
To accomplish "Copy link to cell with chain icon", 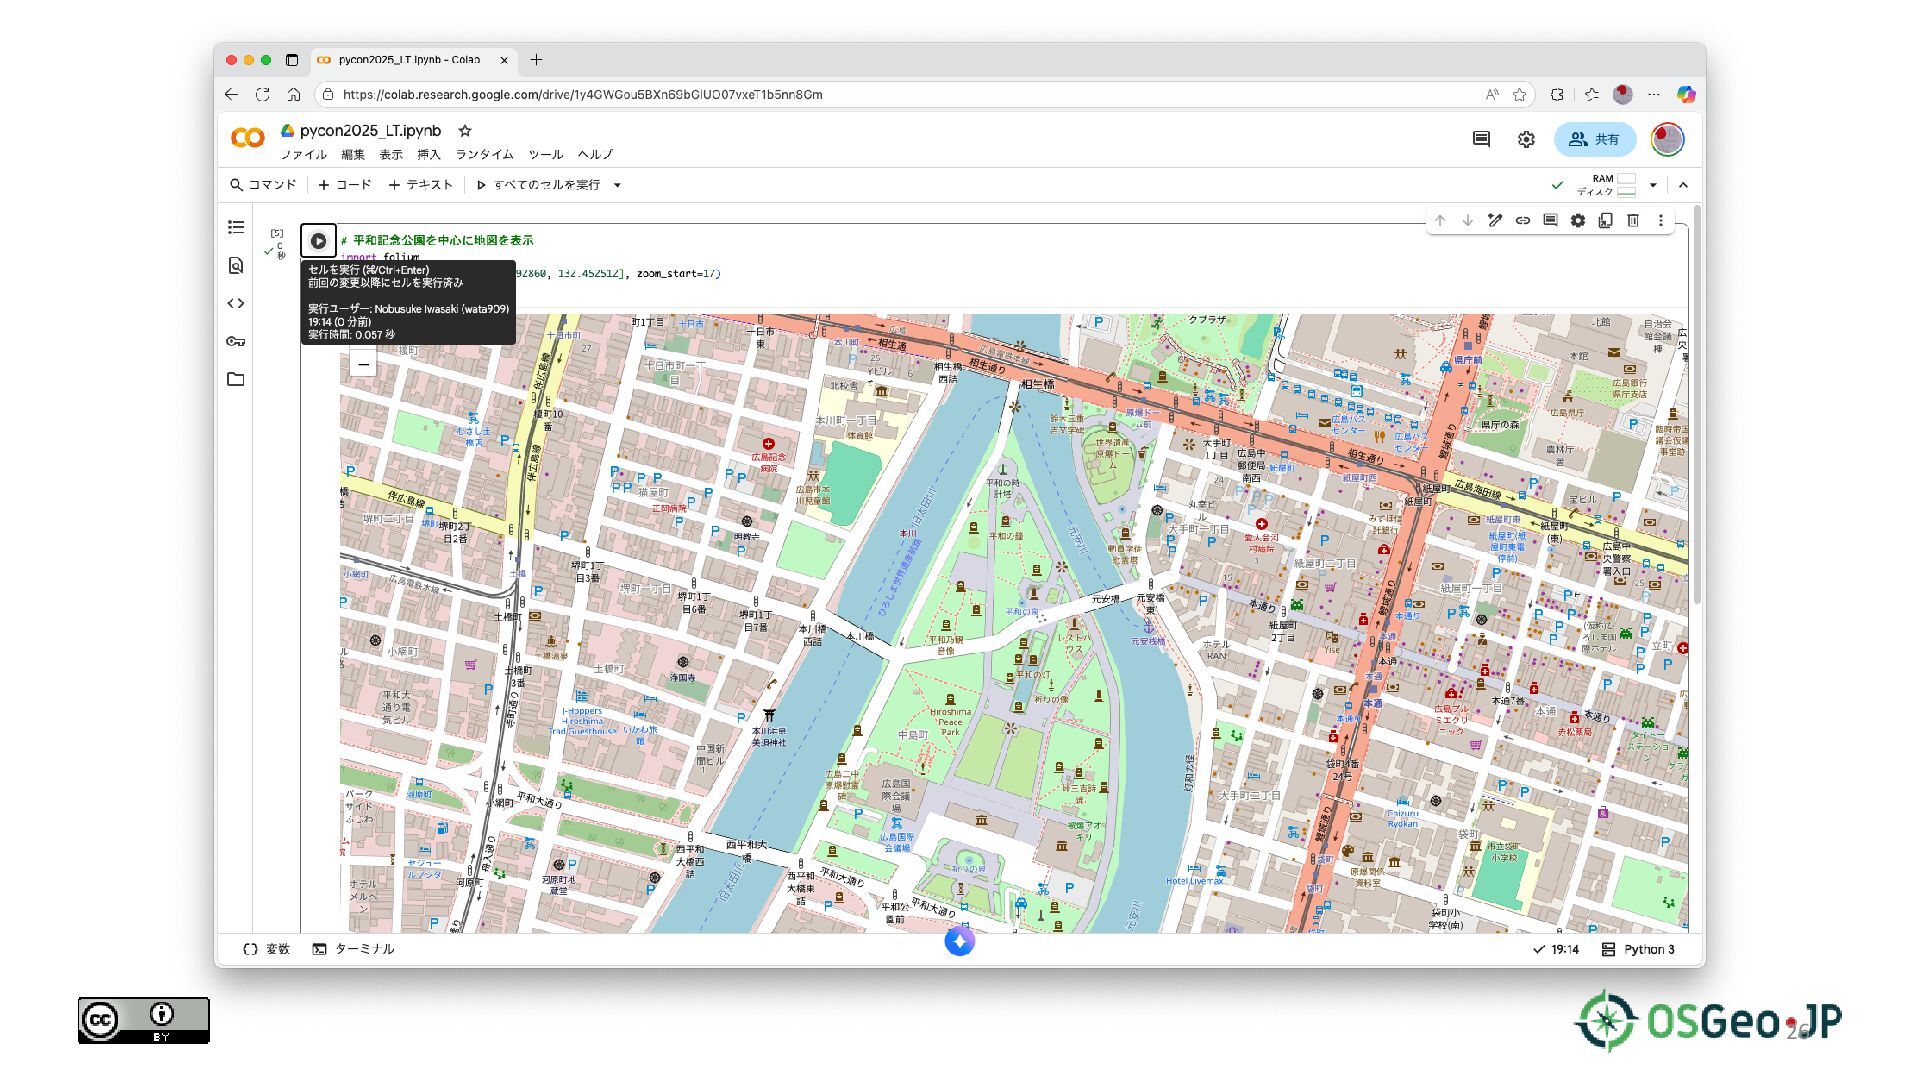I will [1522, 220].
